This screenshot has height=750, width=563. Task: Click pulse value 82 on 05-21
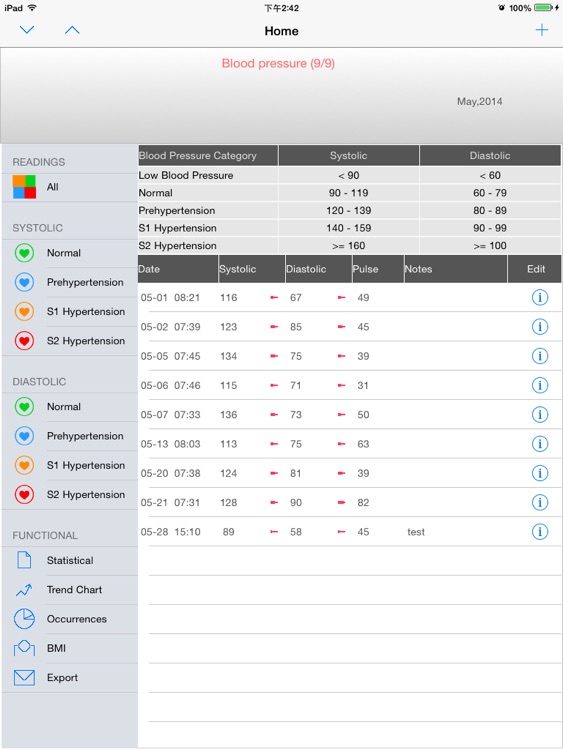click(363, 502)
